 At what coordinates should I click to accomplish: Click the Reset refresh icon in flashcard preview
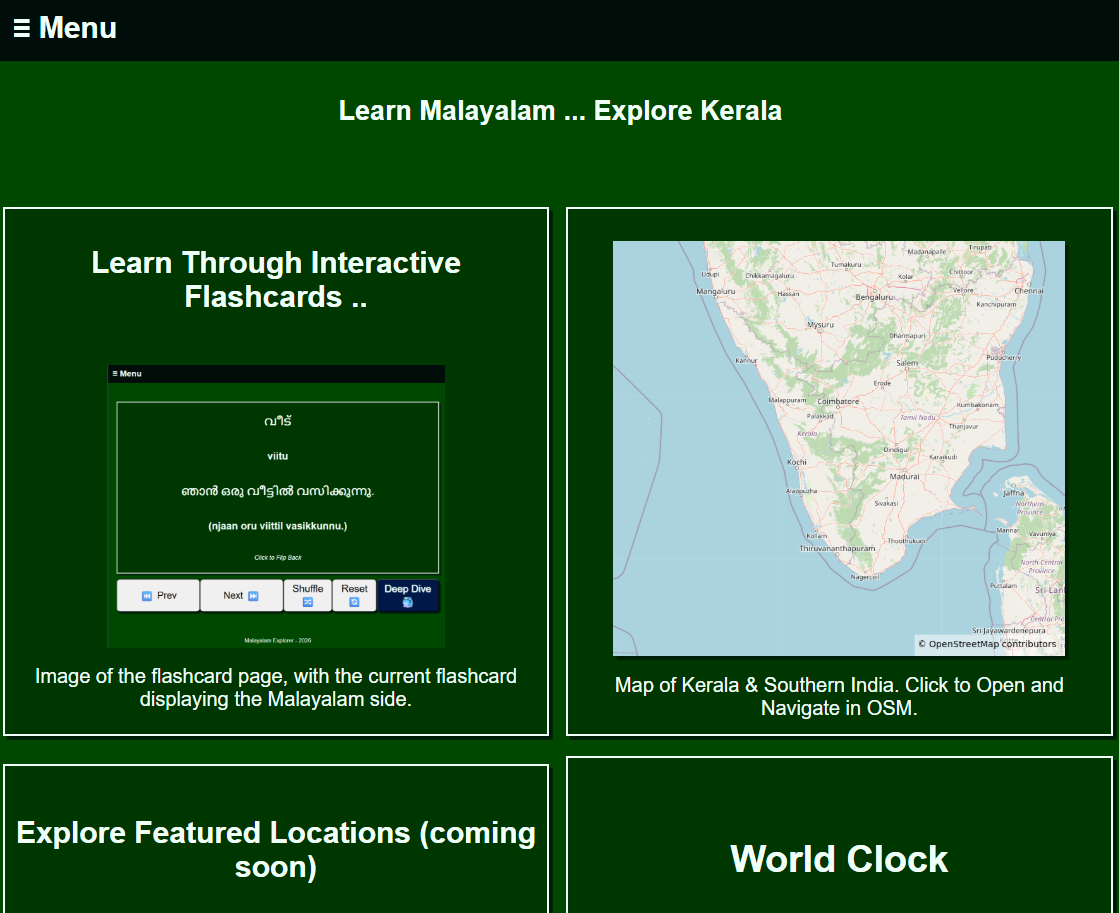tap(354, 602)
